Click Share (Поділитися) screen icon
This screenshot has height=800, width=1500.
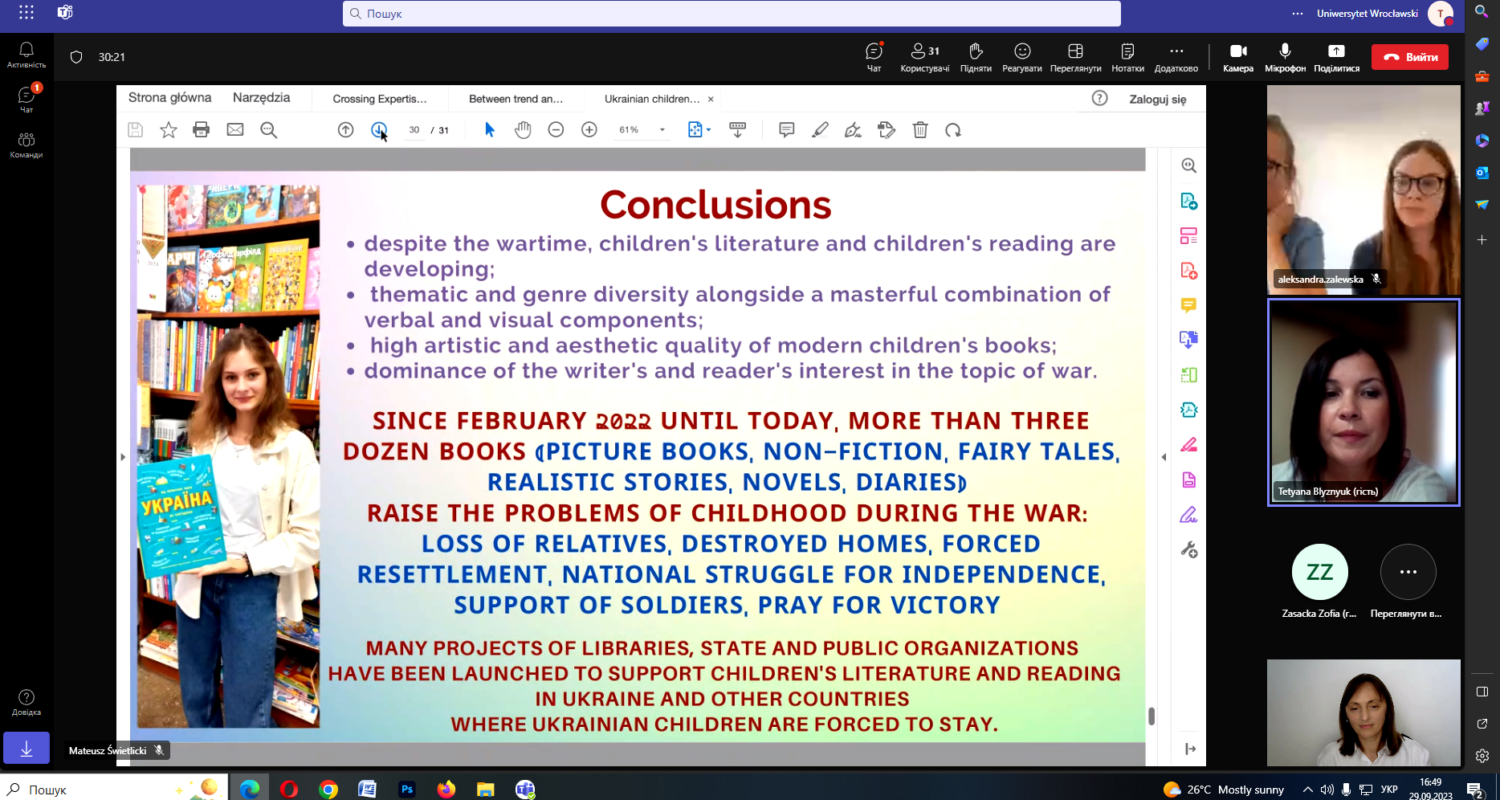(x=1336, y=52)
